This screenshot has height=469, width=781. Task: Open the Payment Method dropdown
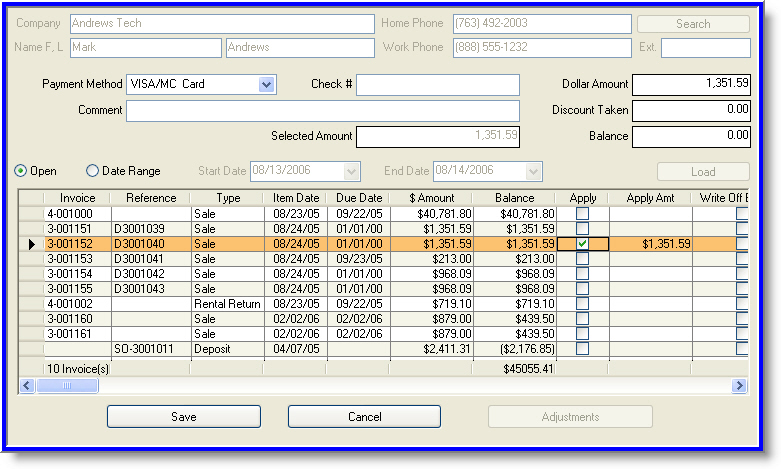click(266, 84)
